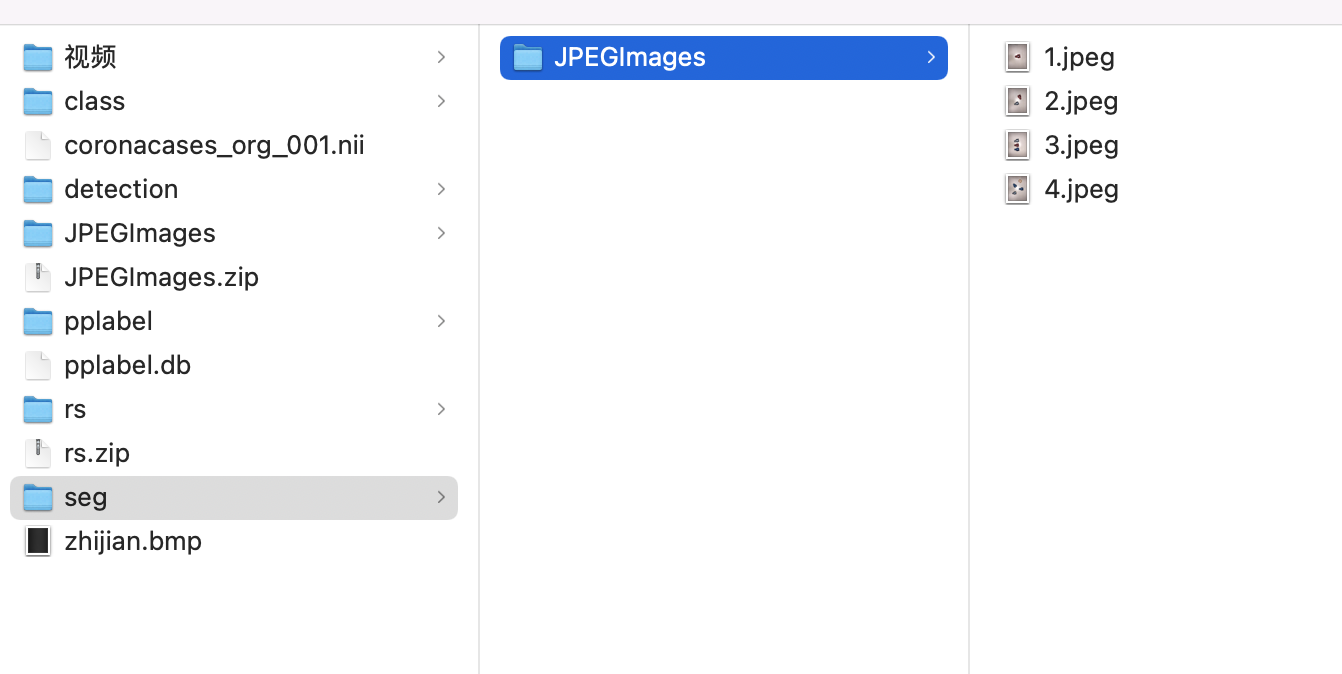Click the rs.zip archive icon
The image size is (1342, 674).
(x=38, y=454)
